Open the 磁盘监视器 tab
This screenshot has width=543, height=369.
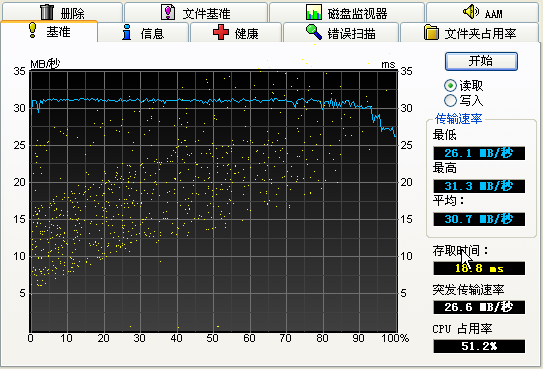pyautogui.click(x=347, y=12)
